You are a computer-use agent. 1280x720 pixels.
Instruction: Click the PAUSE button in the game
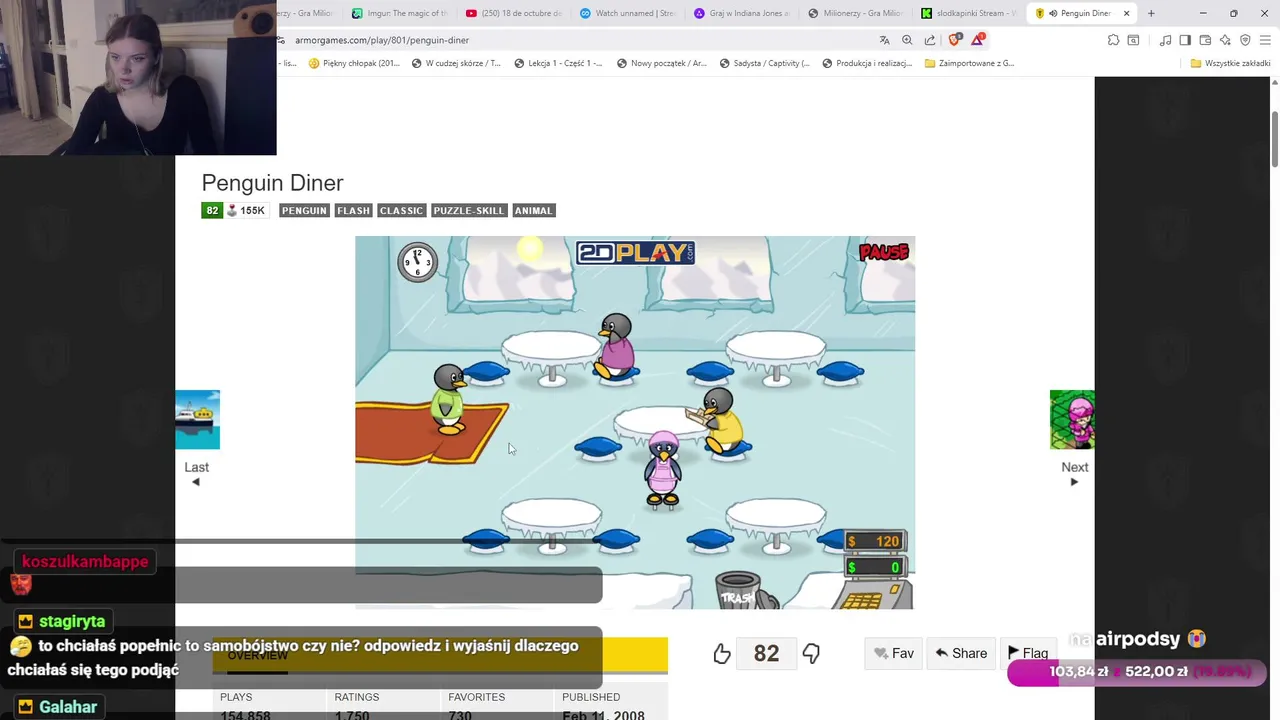pos(883,252)
